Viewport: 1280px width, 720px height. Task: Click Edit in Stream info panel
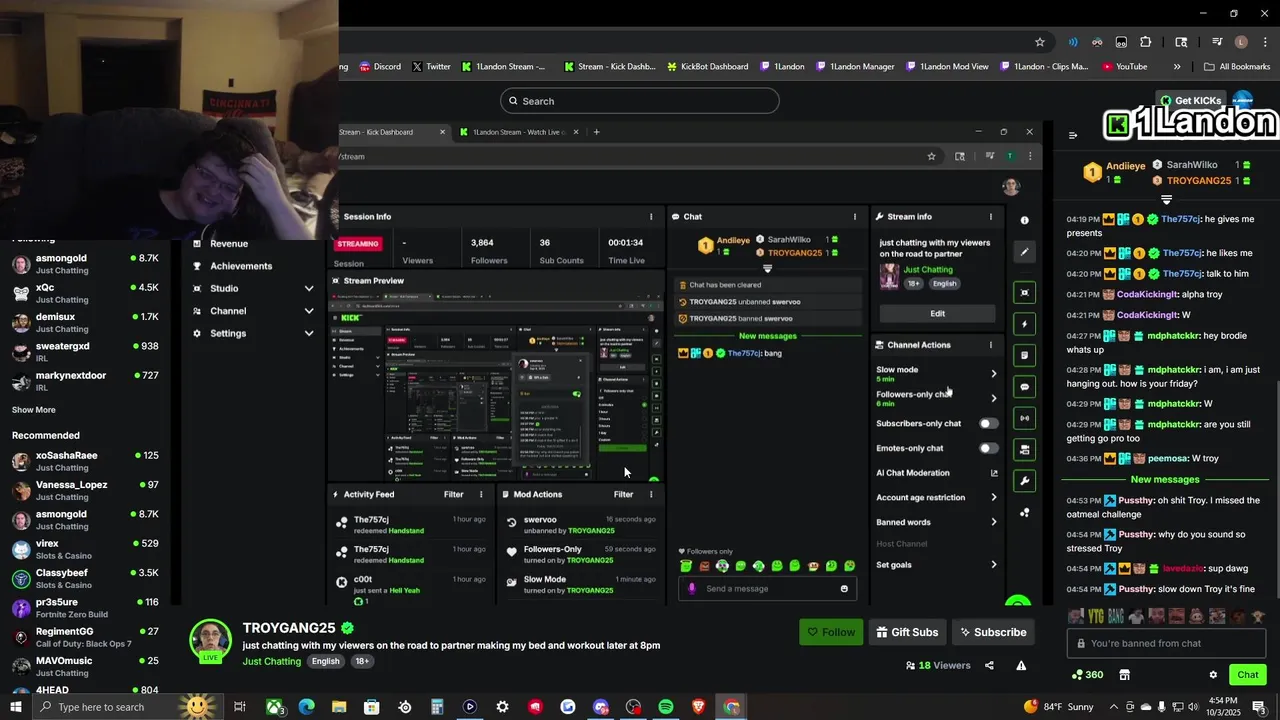click(x=937, y=314)
